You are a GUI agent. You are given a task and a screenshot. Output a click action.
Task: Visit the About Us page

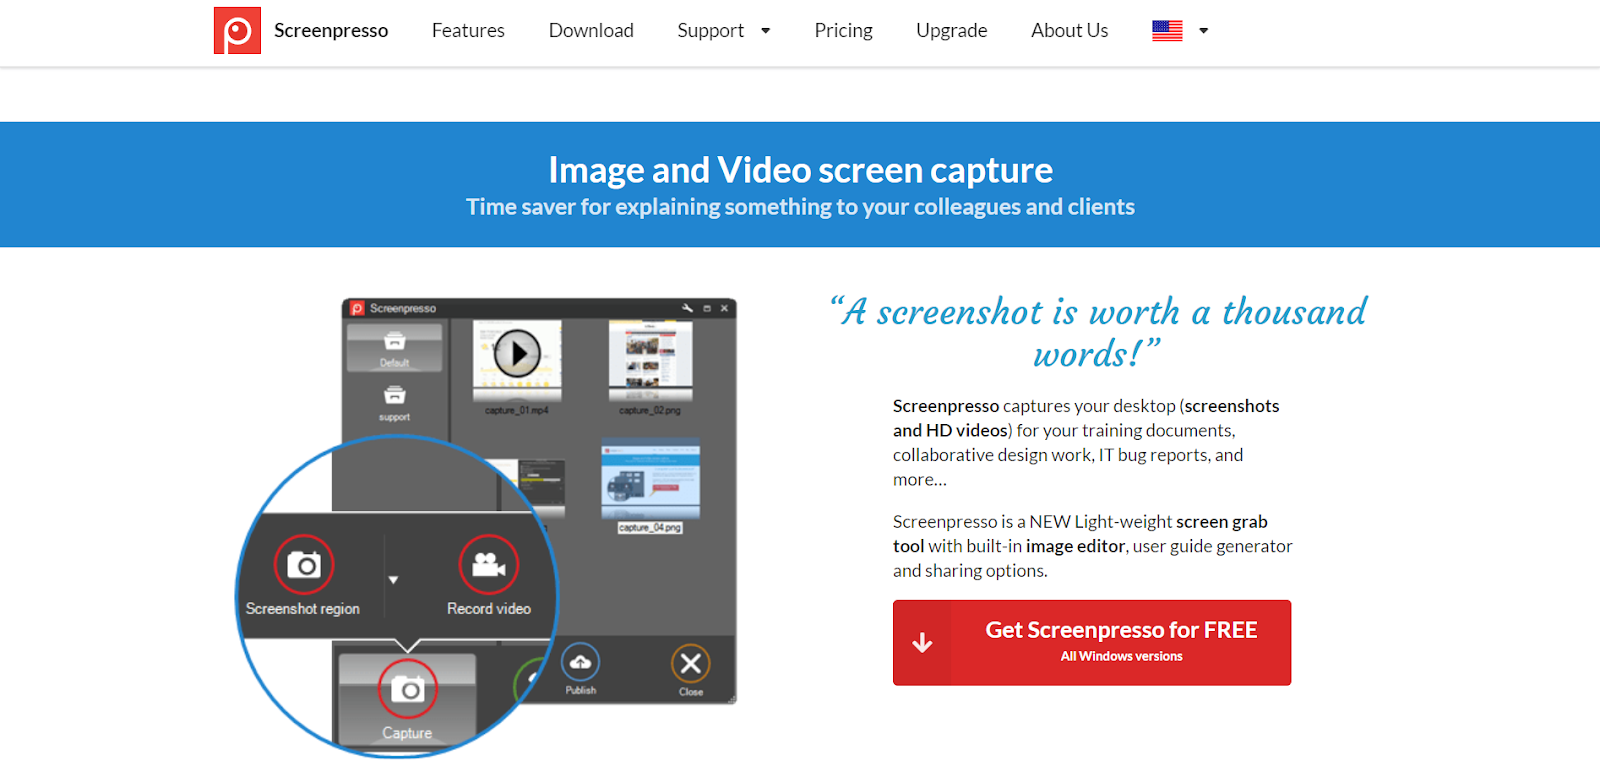tap(1070, 31)
